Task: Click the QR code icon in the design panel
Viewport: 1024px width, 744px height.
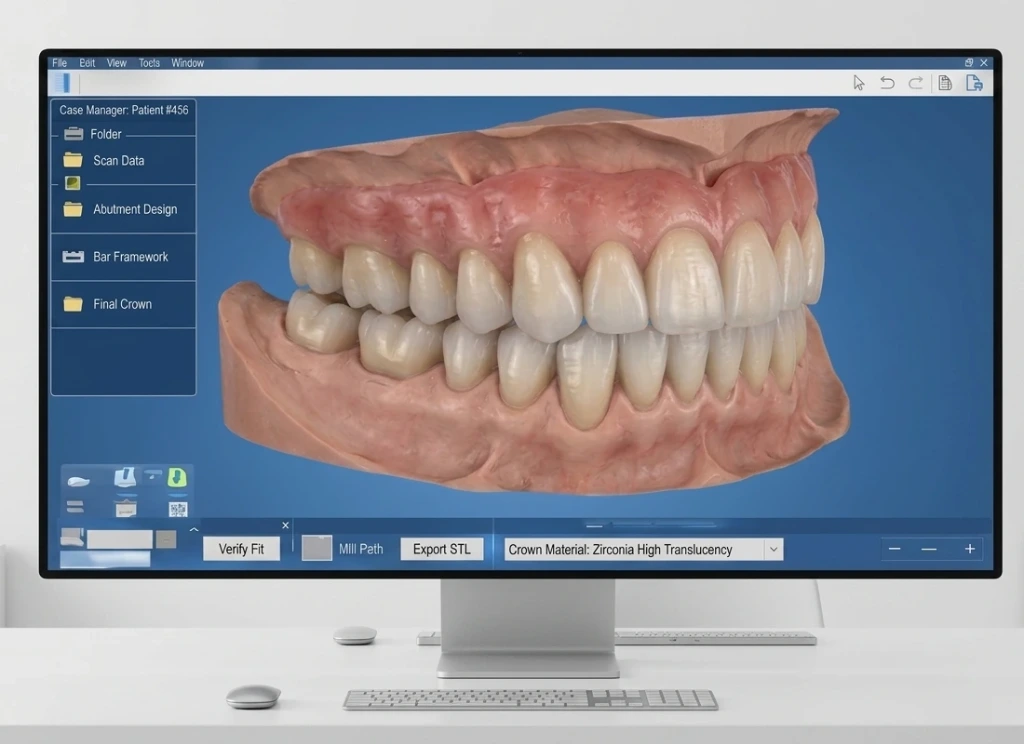Action: [x=176, y=508]
